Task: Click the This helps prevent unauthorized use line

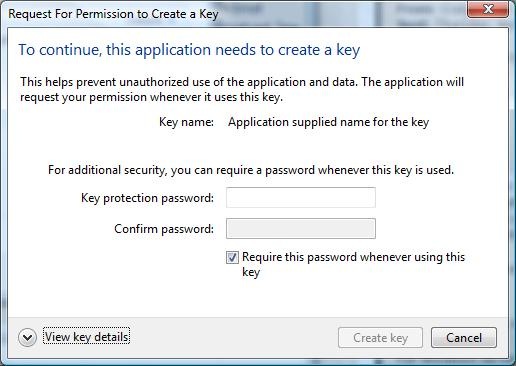Action: (x=242, y=82)
